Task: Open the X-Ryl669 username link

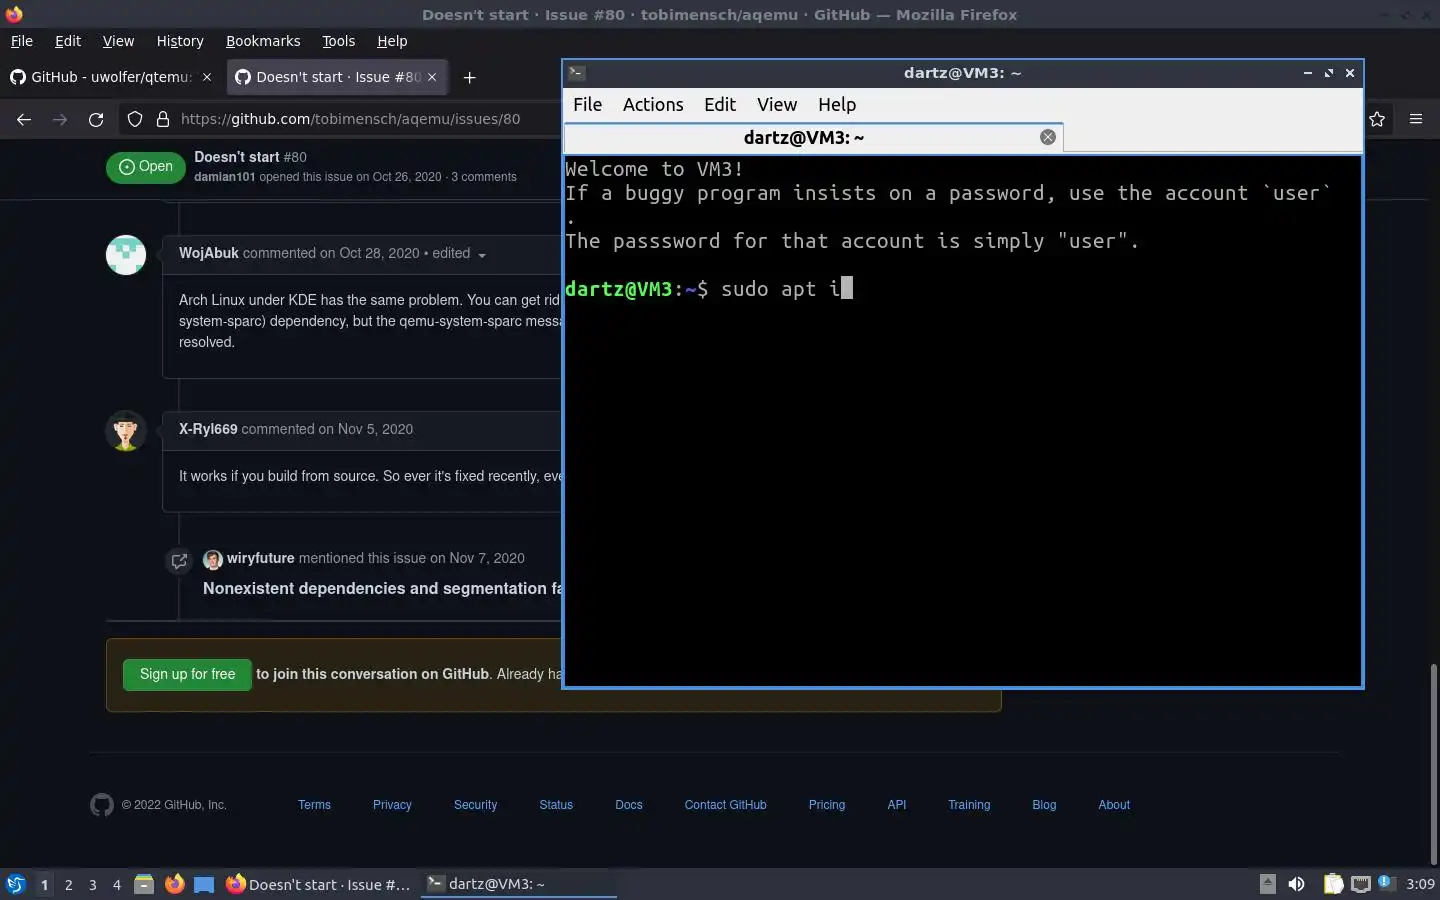Action: [x=208, y=429]
